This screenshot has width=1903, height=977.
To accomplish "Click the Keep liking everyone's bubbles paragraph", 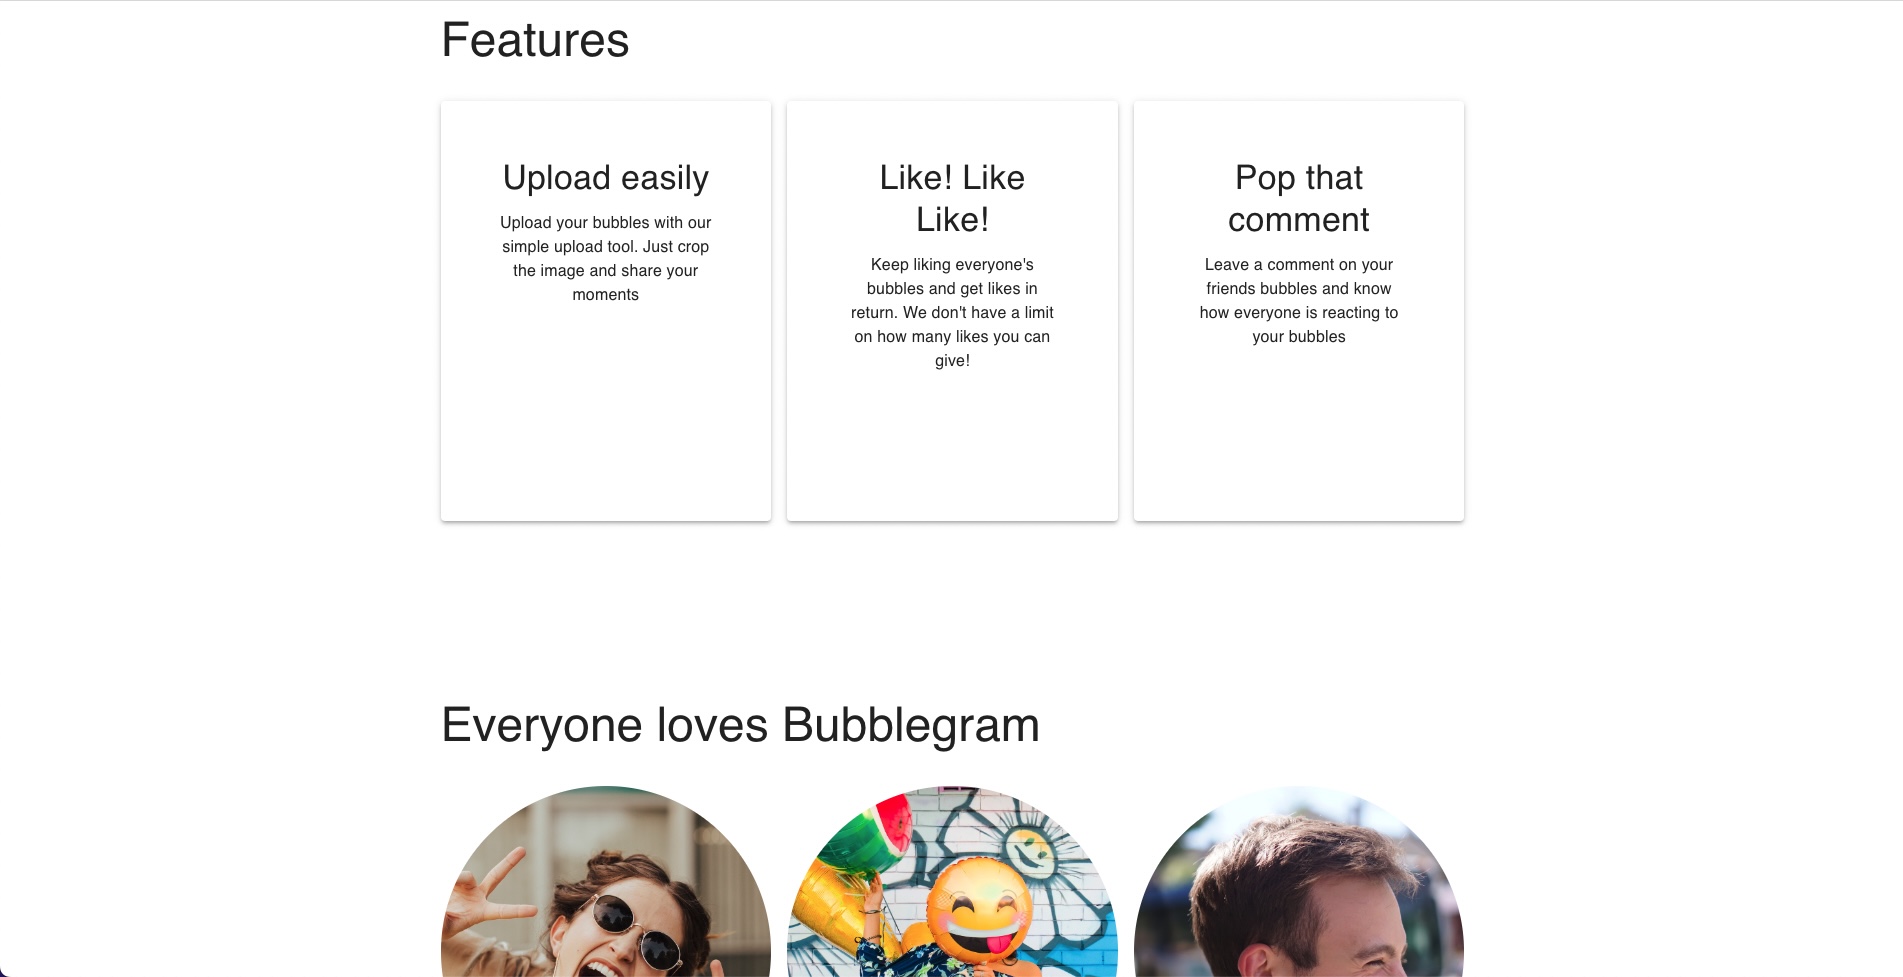I will click(952, 312).
